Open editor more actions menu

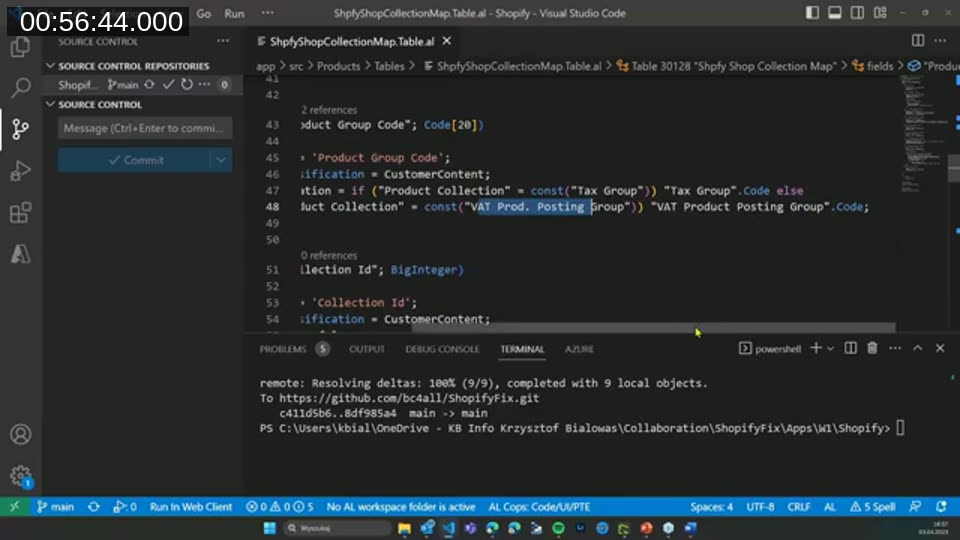pyautogui.click(x=940, y=41)
